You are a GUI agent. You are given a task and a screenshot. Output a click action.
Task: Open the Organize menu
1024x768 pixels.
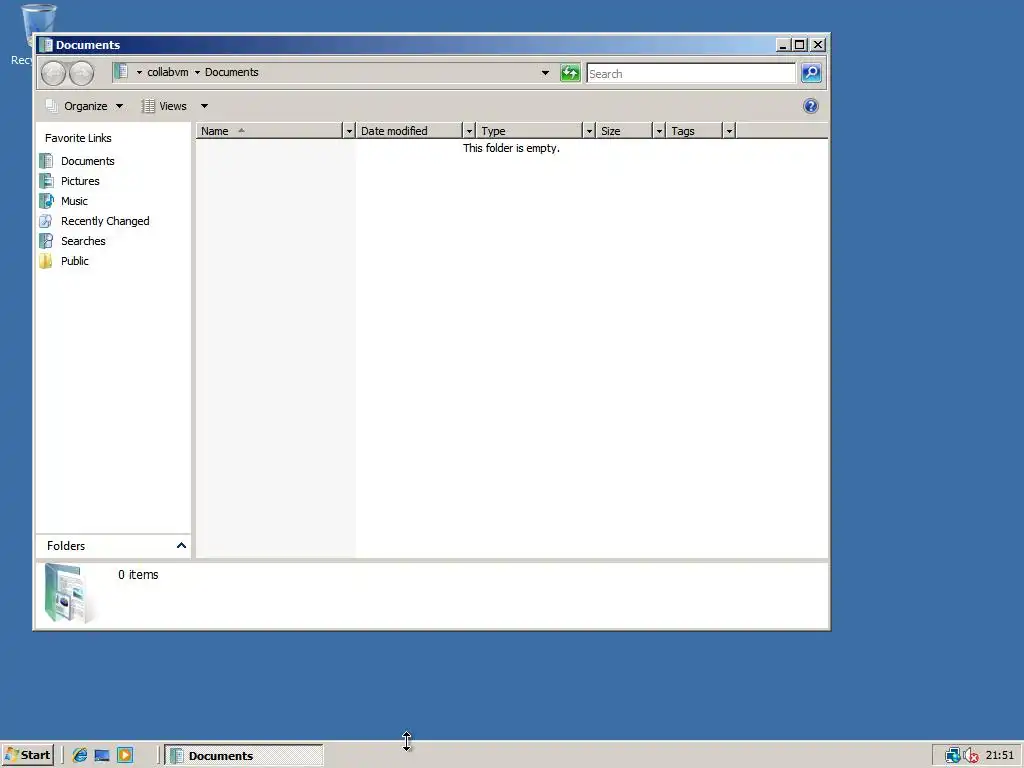point(84,106)
